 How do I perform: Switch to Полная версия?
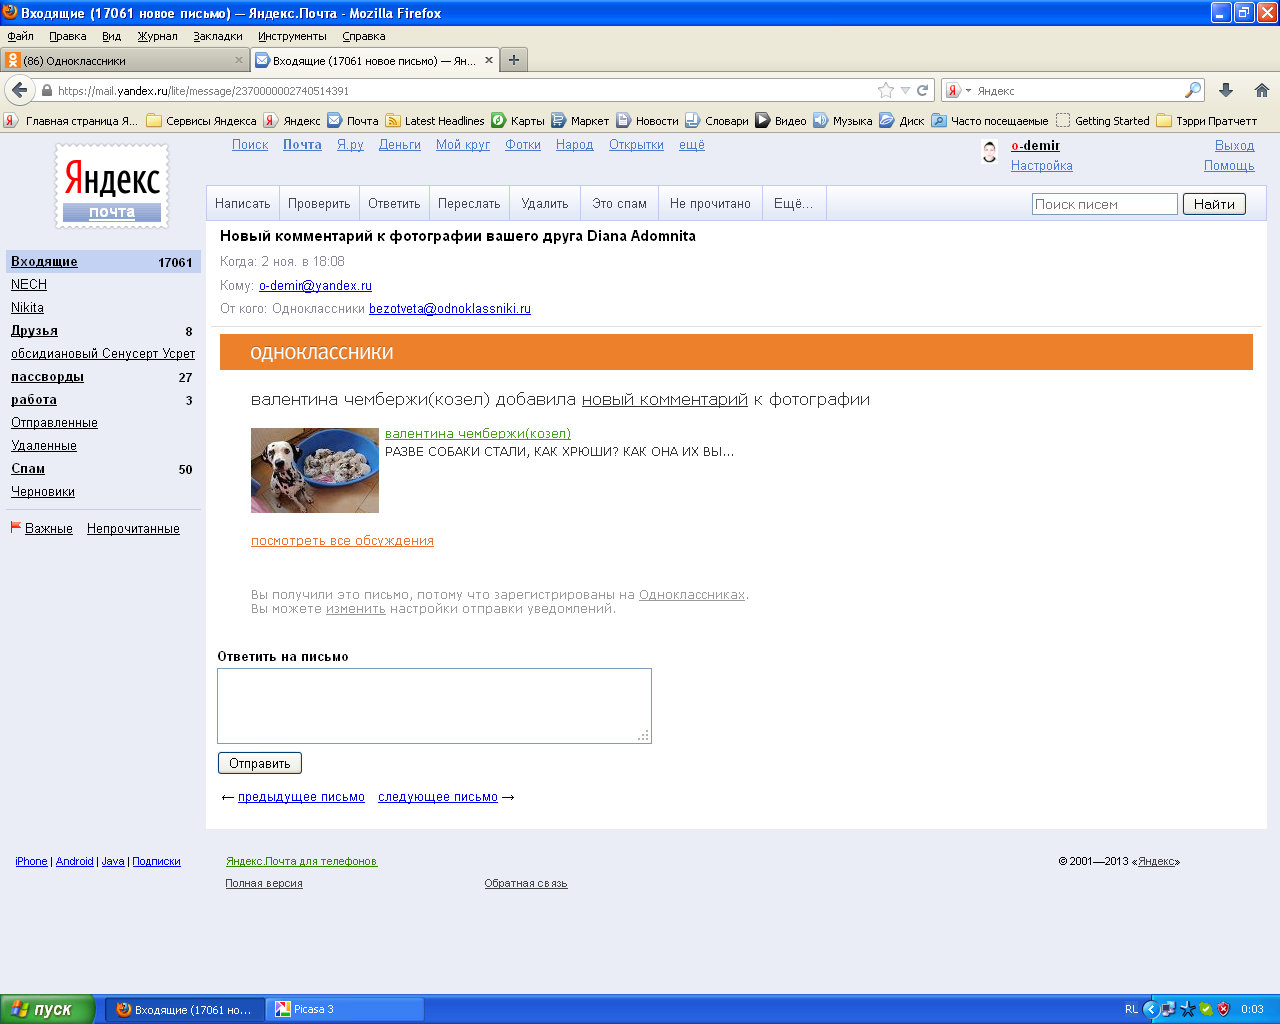(264, 883)
